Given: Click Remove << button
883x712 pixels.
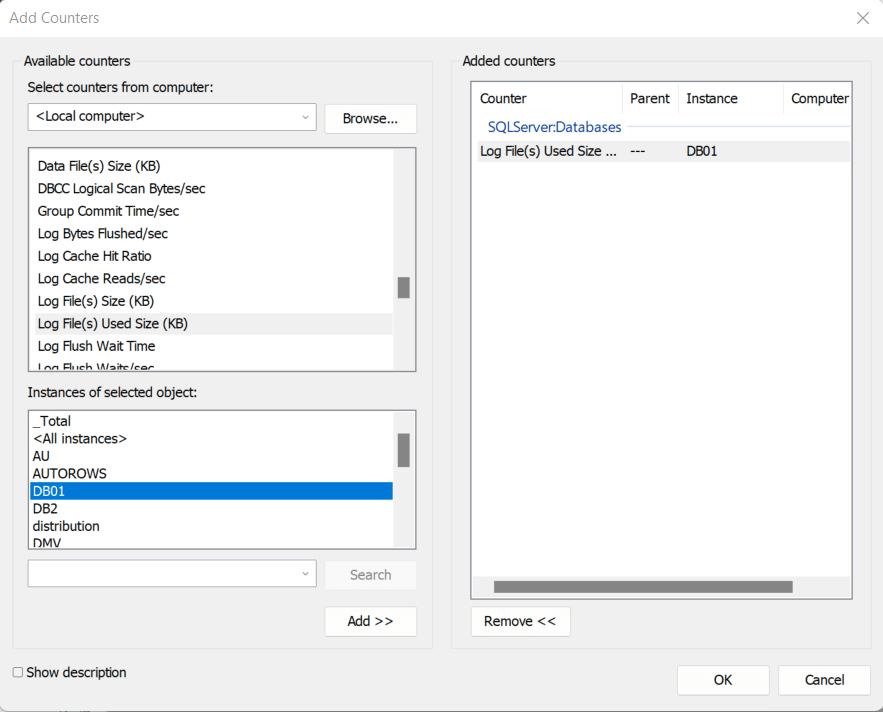Looking at the screenshot, I should coord(520,621).
